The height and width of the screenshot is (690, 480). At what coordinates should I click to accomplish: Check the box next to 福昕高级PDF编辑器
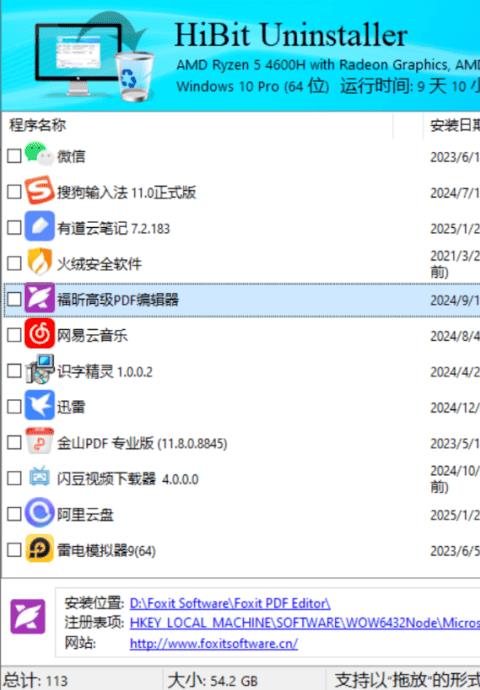[x=14, y=299]
